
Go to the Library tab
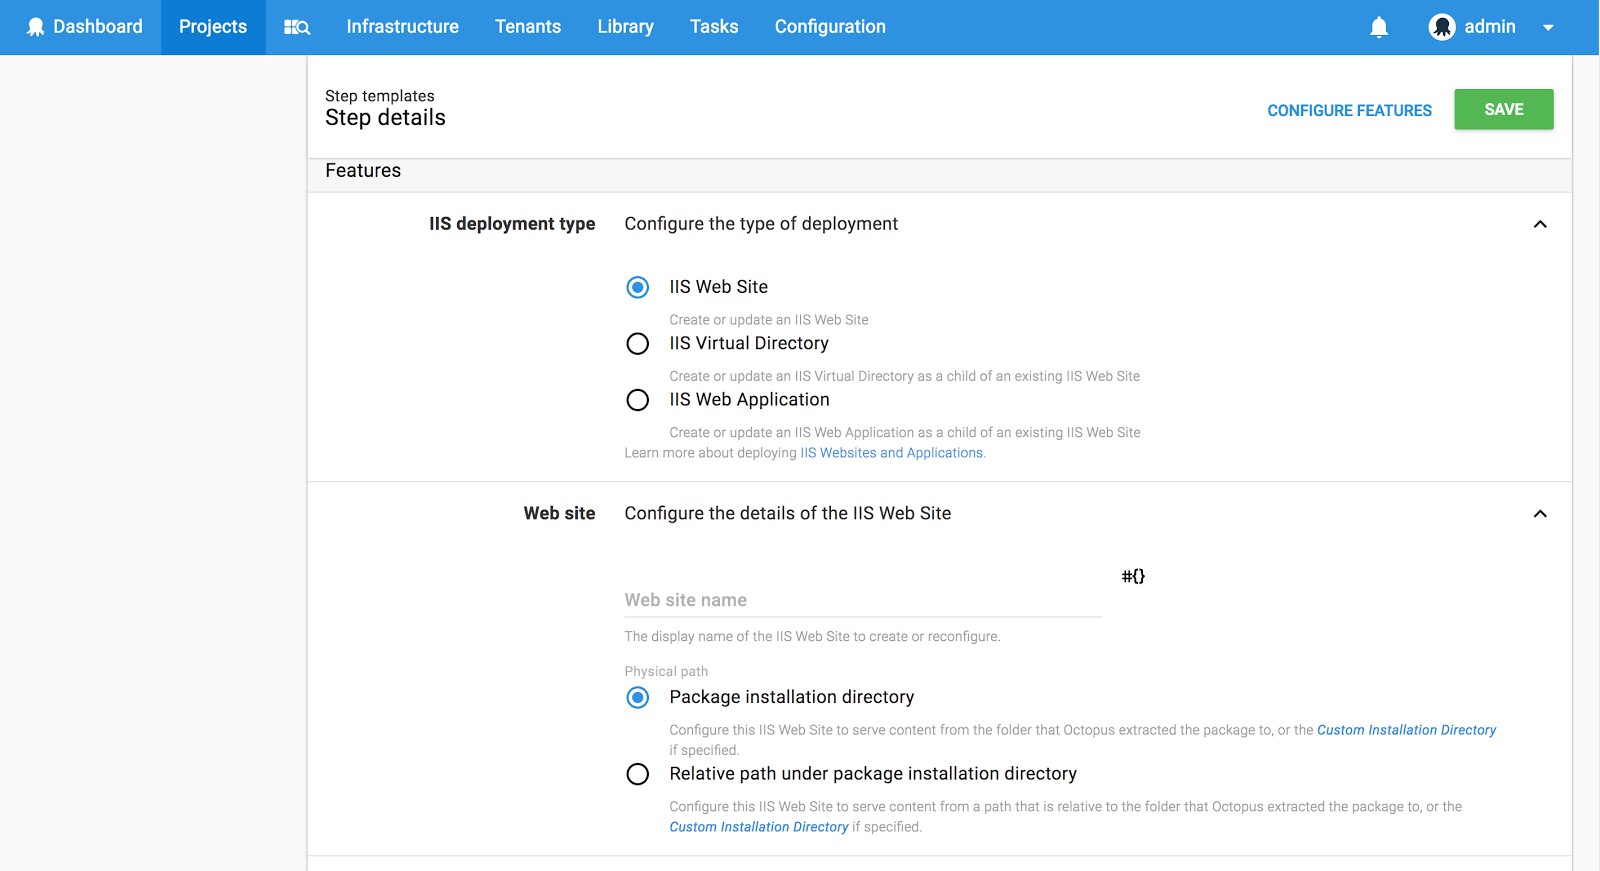click(625, 27)
